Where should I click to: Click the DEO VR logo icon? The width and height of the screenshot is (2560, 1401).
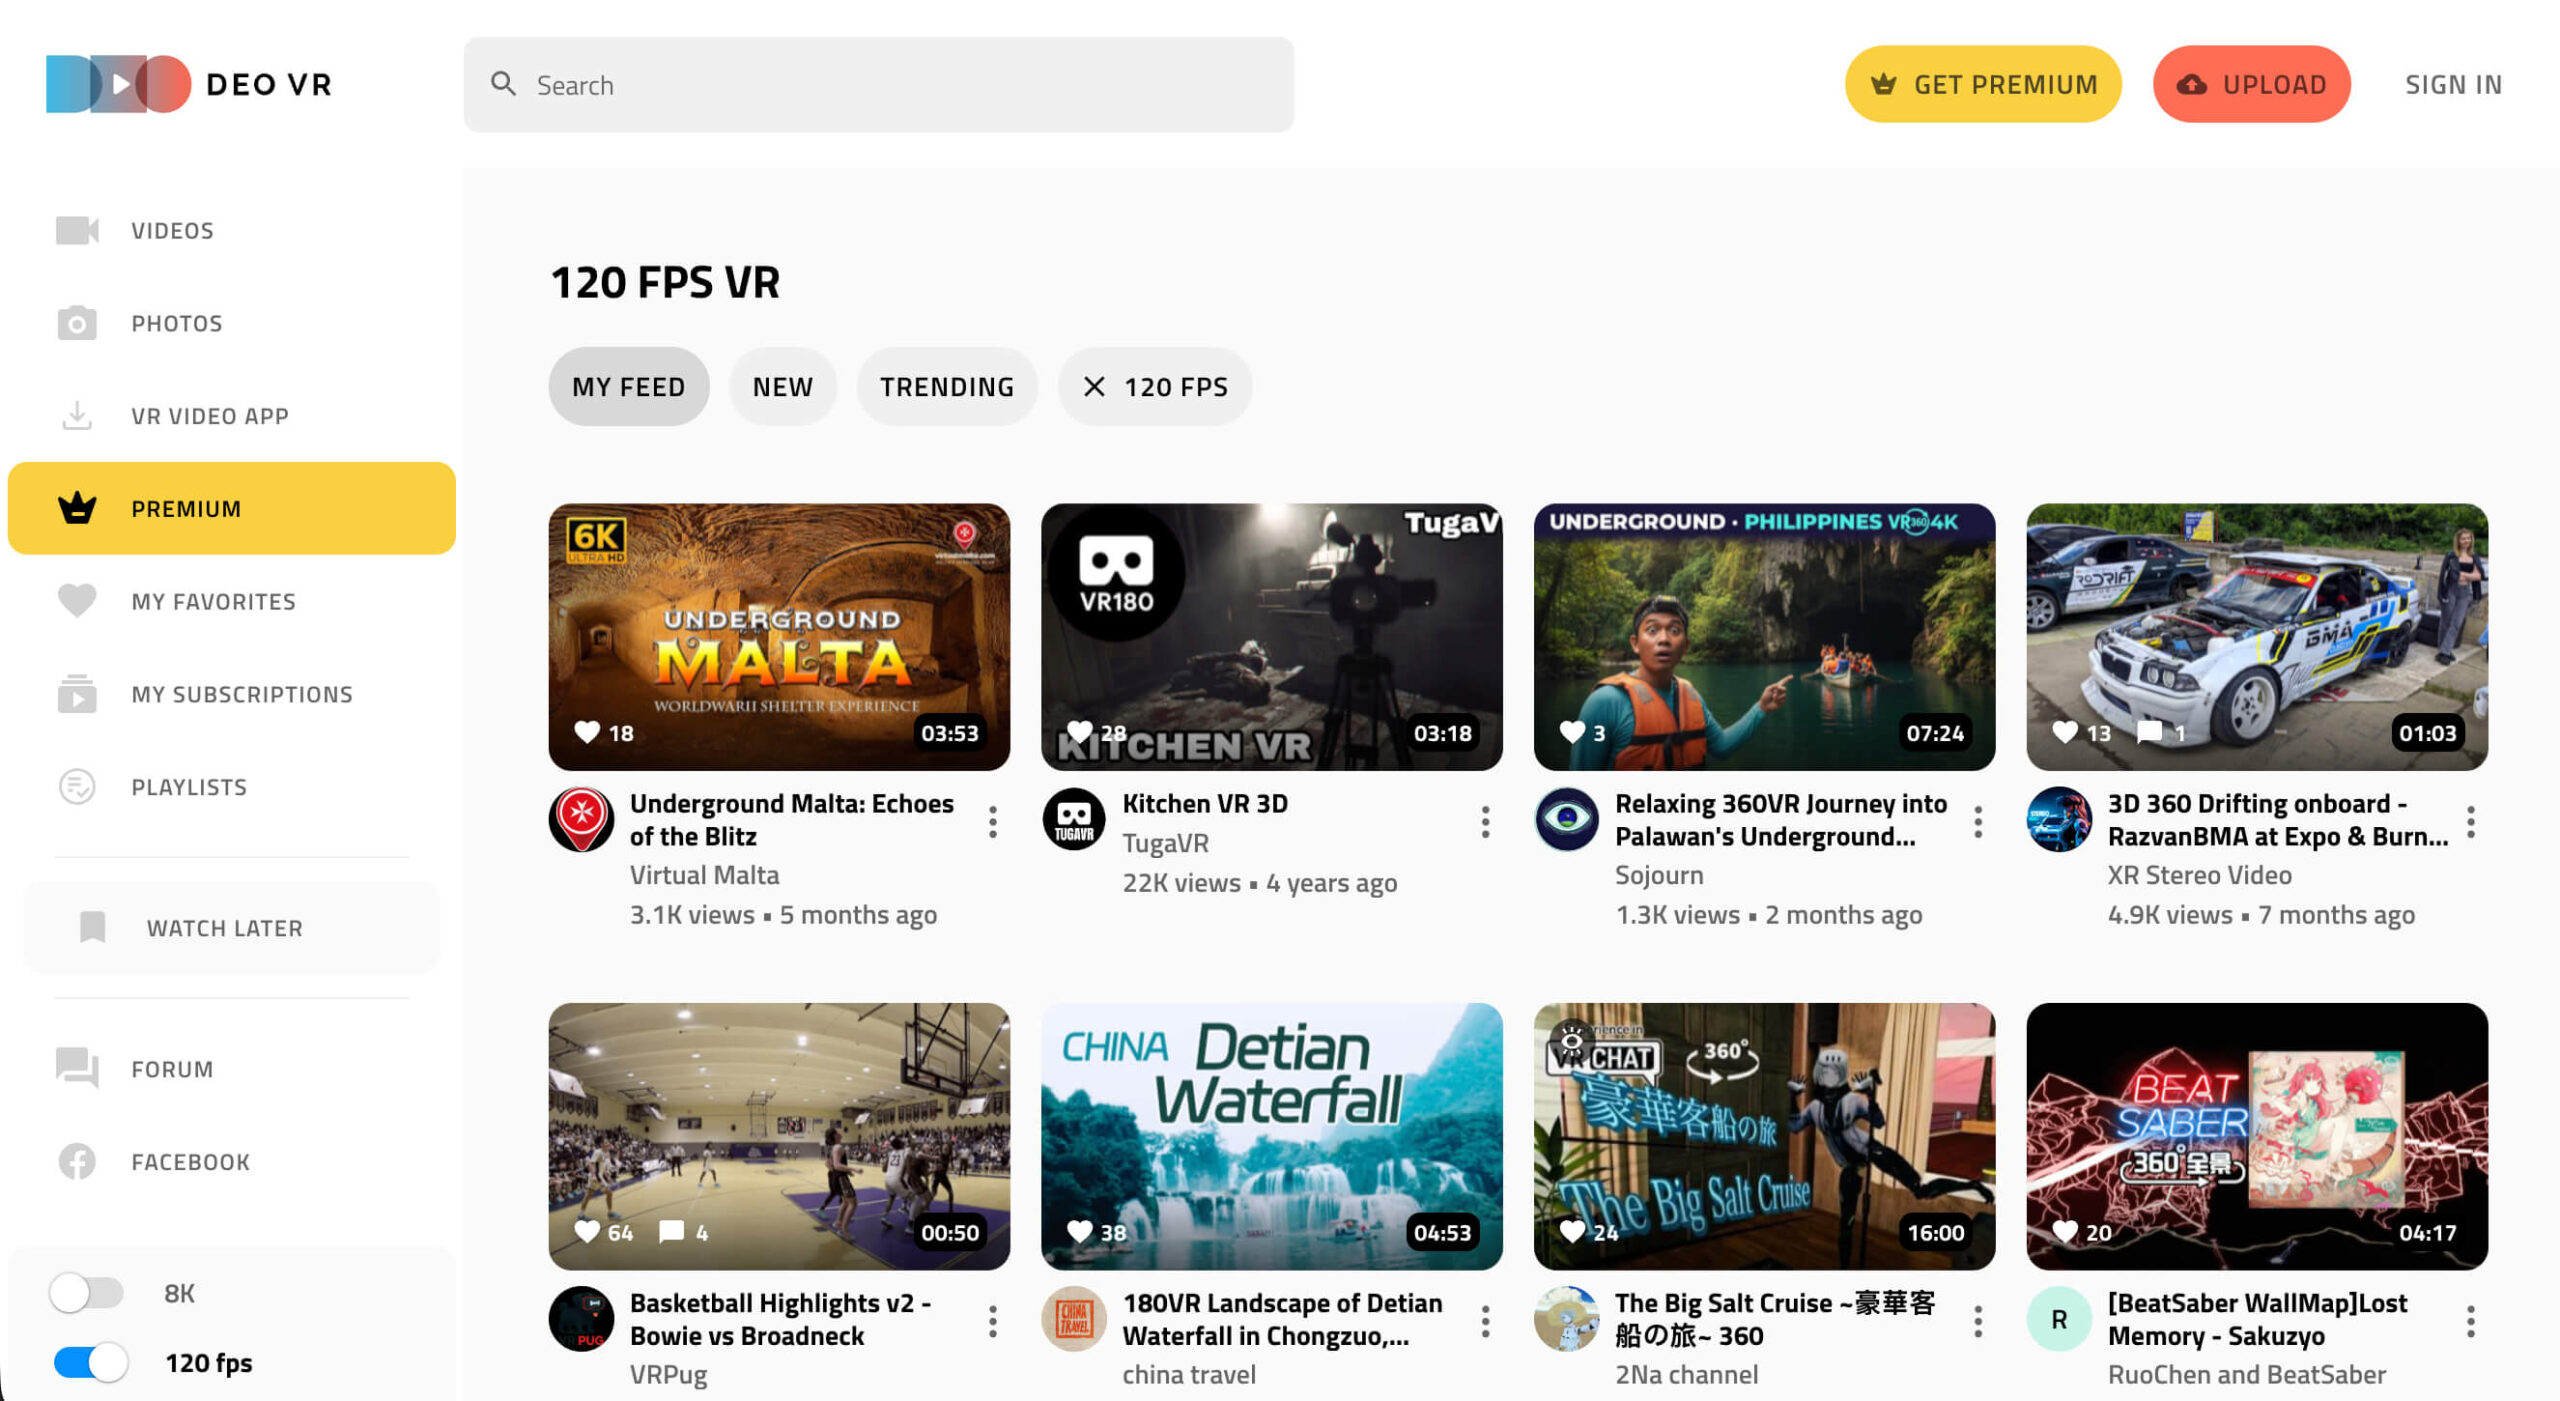pos(118,84)
